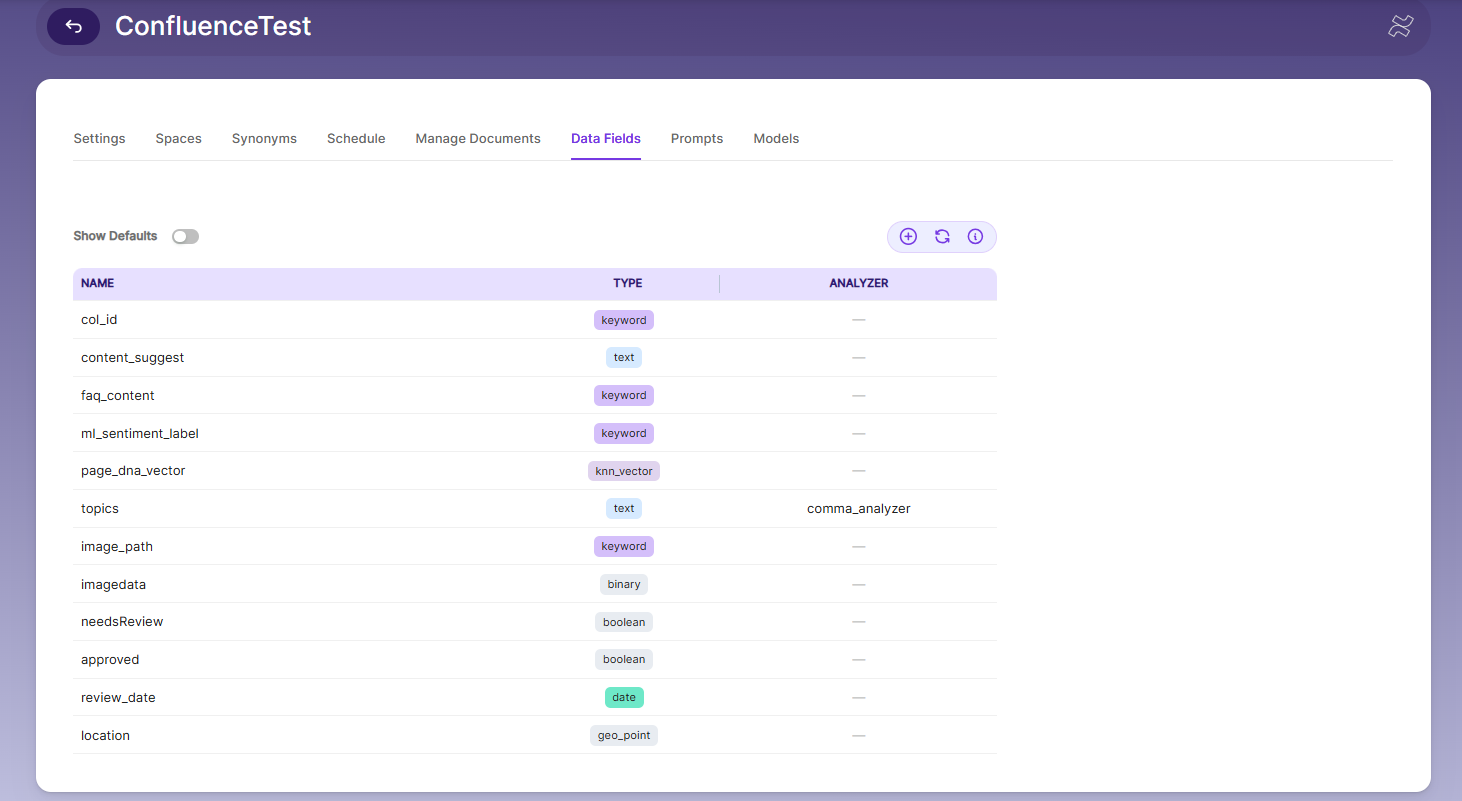Open the Models tab

coord(776,139)
